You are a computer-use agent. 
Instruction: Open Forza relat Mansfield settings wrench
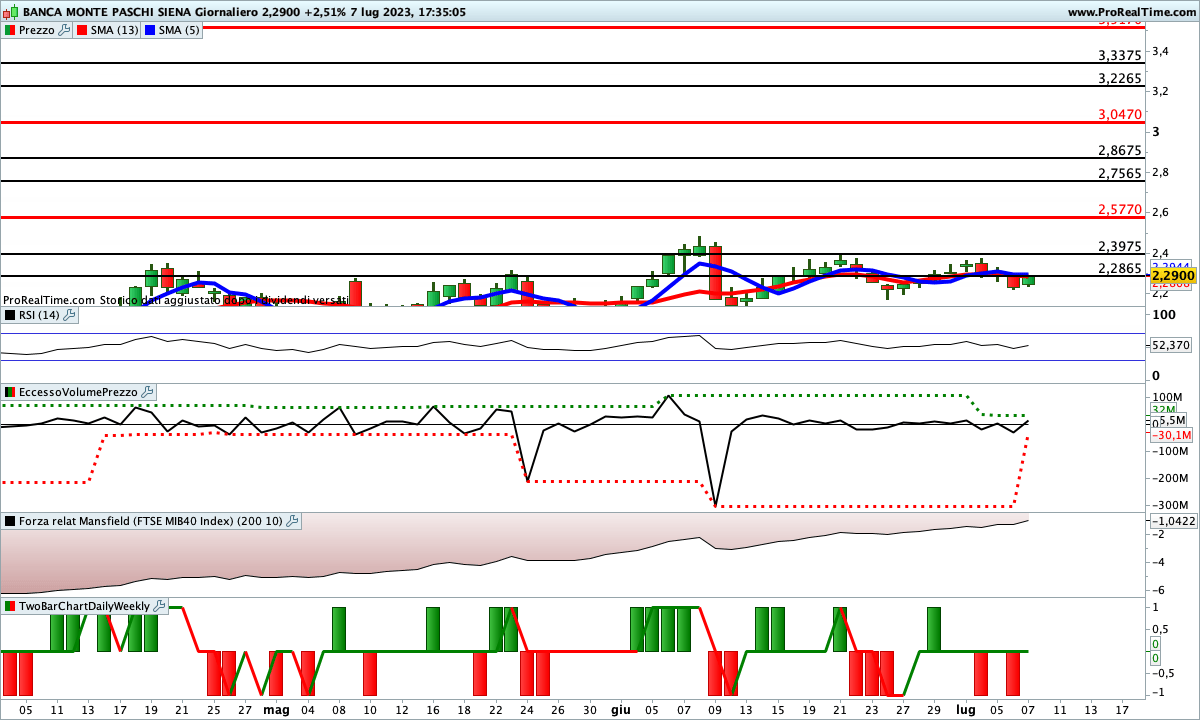[292, 521]
